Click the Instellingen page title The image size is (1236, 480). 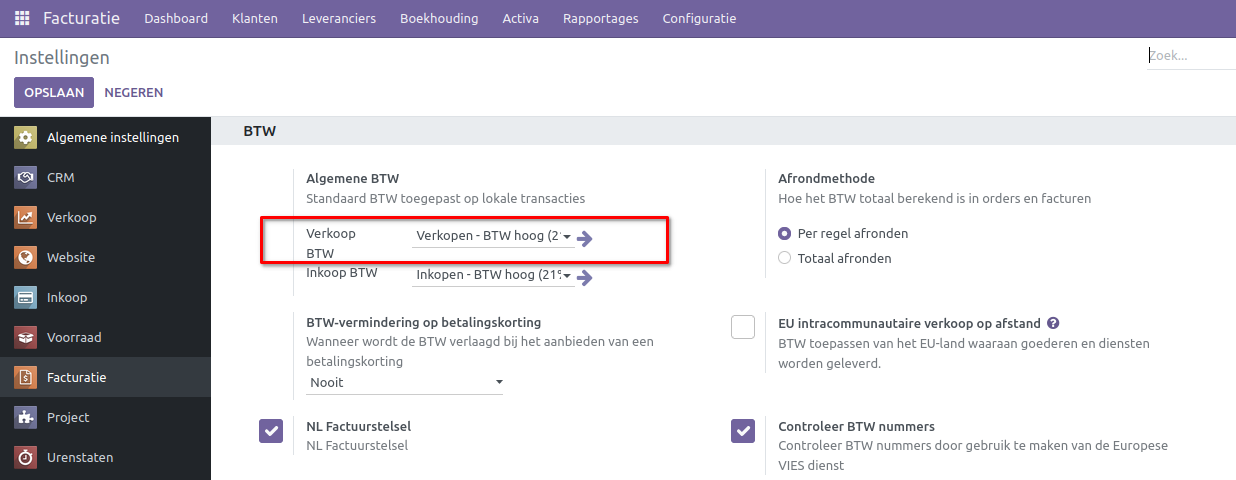click(62, 58)
